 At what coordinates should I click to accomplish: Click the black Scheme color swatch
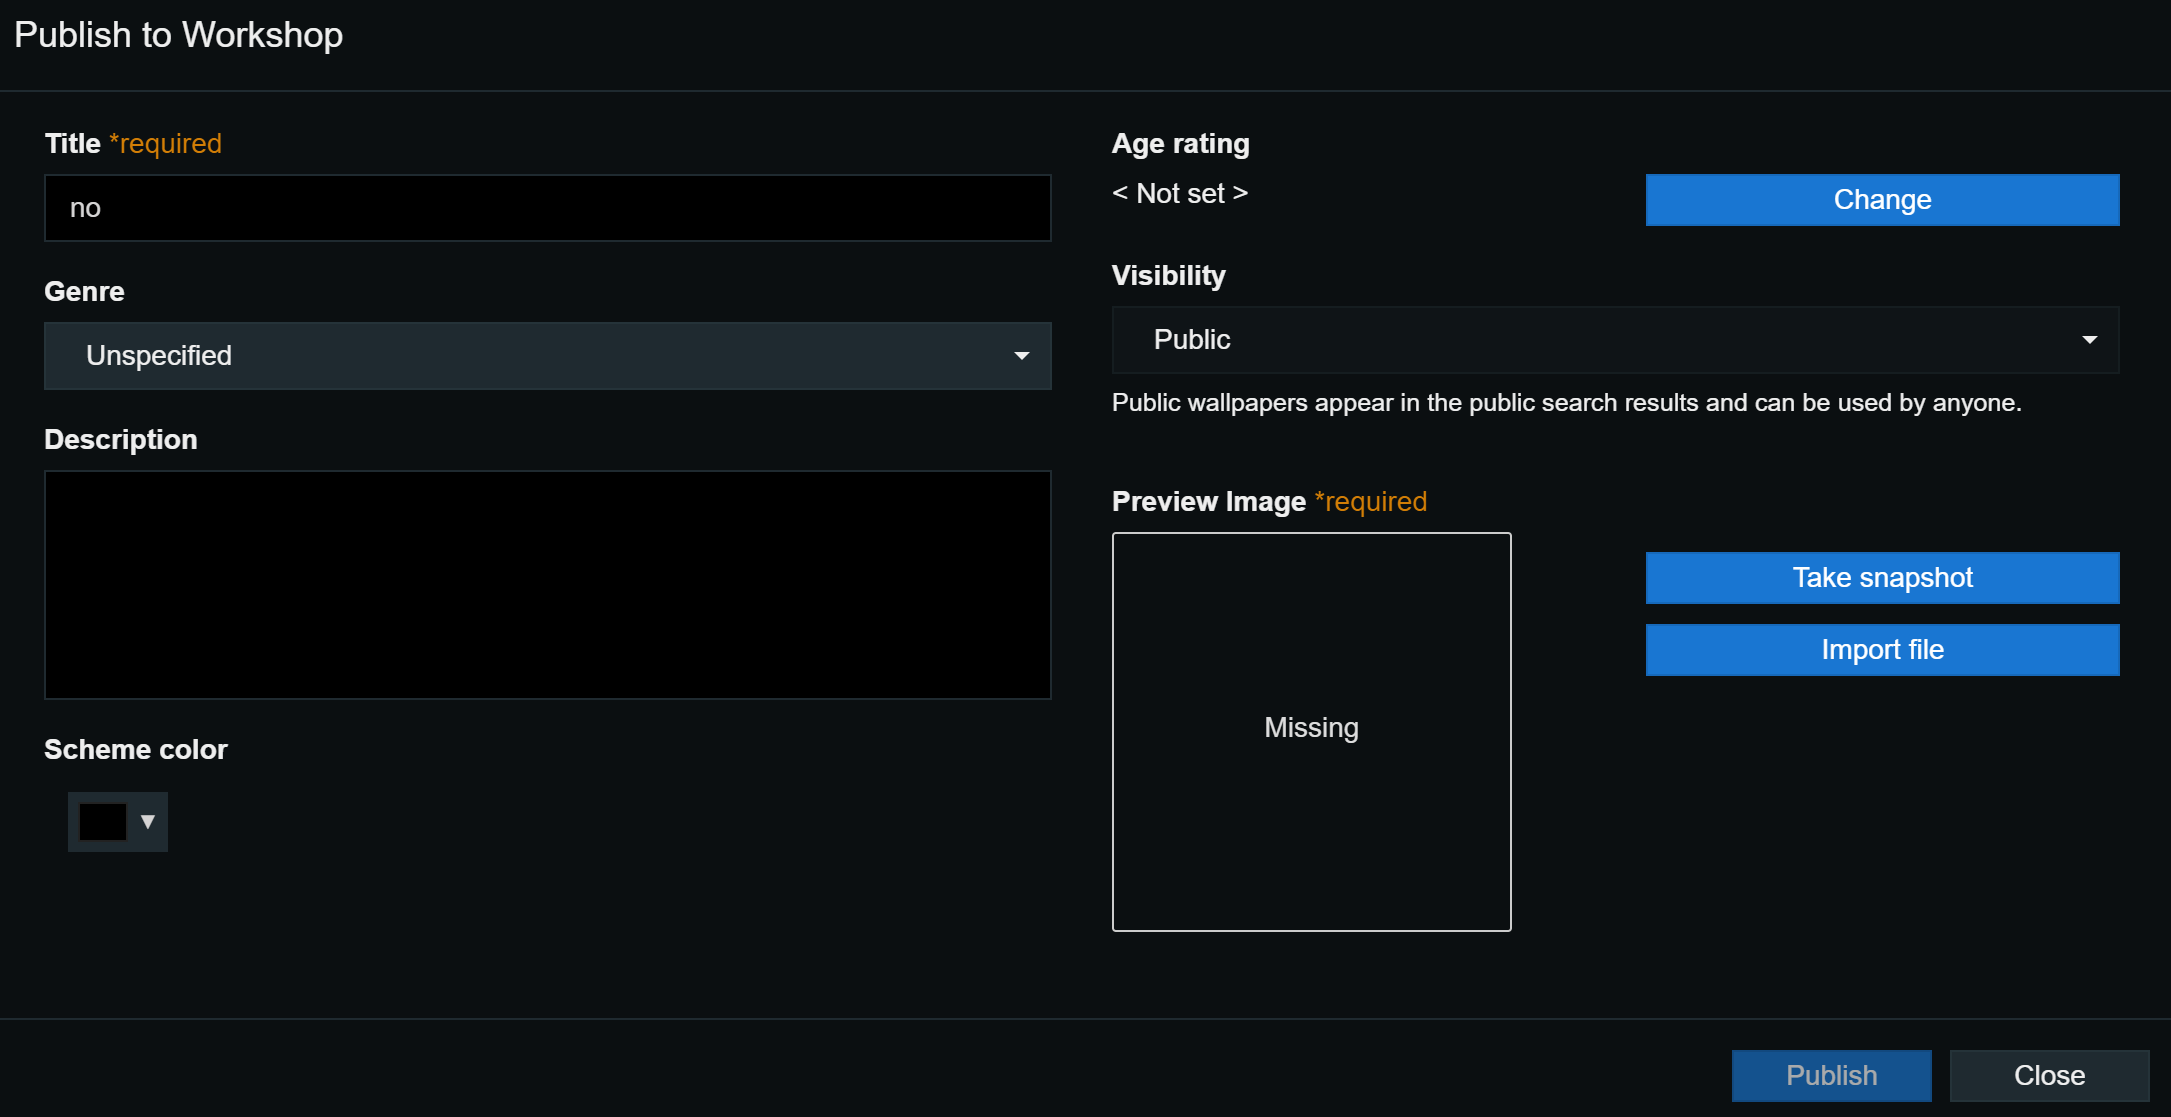point(102,822)
